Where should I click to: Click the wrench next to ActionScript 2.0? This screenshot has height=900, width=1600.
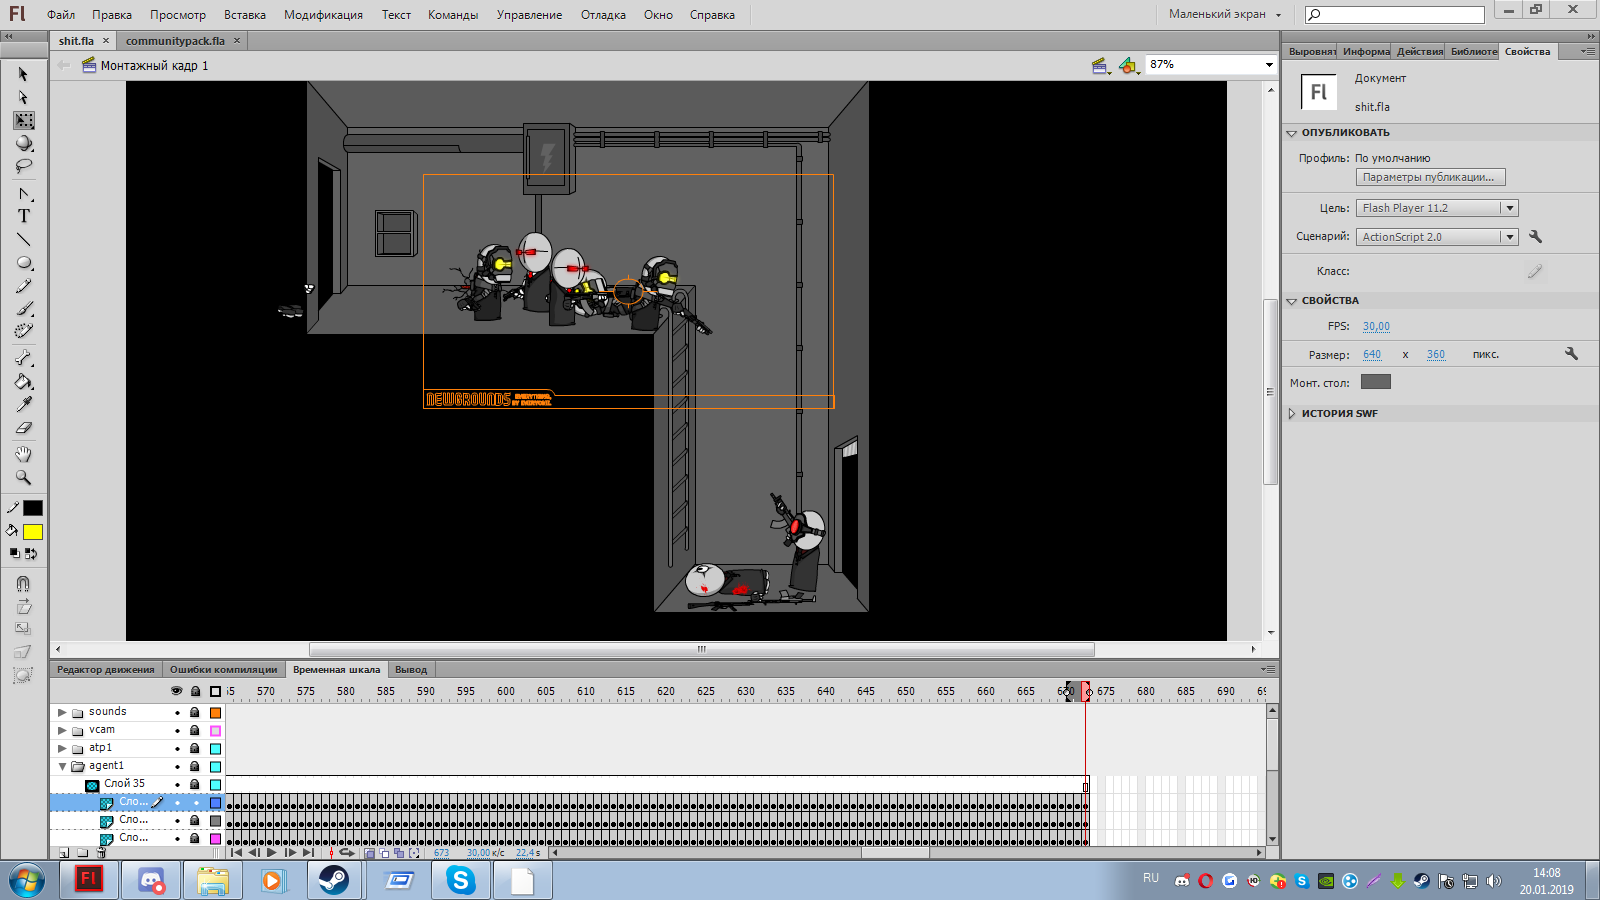click(x=1535, y=237)
